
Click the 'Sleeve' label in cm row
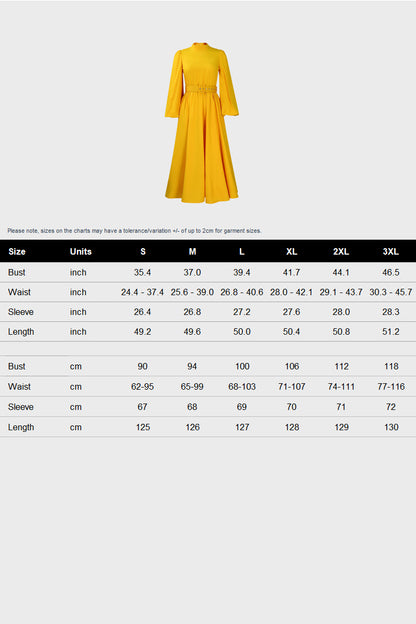[x=21, y=407]
